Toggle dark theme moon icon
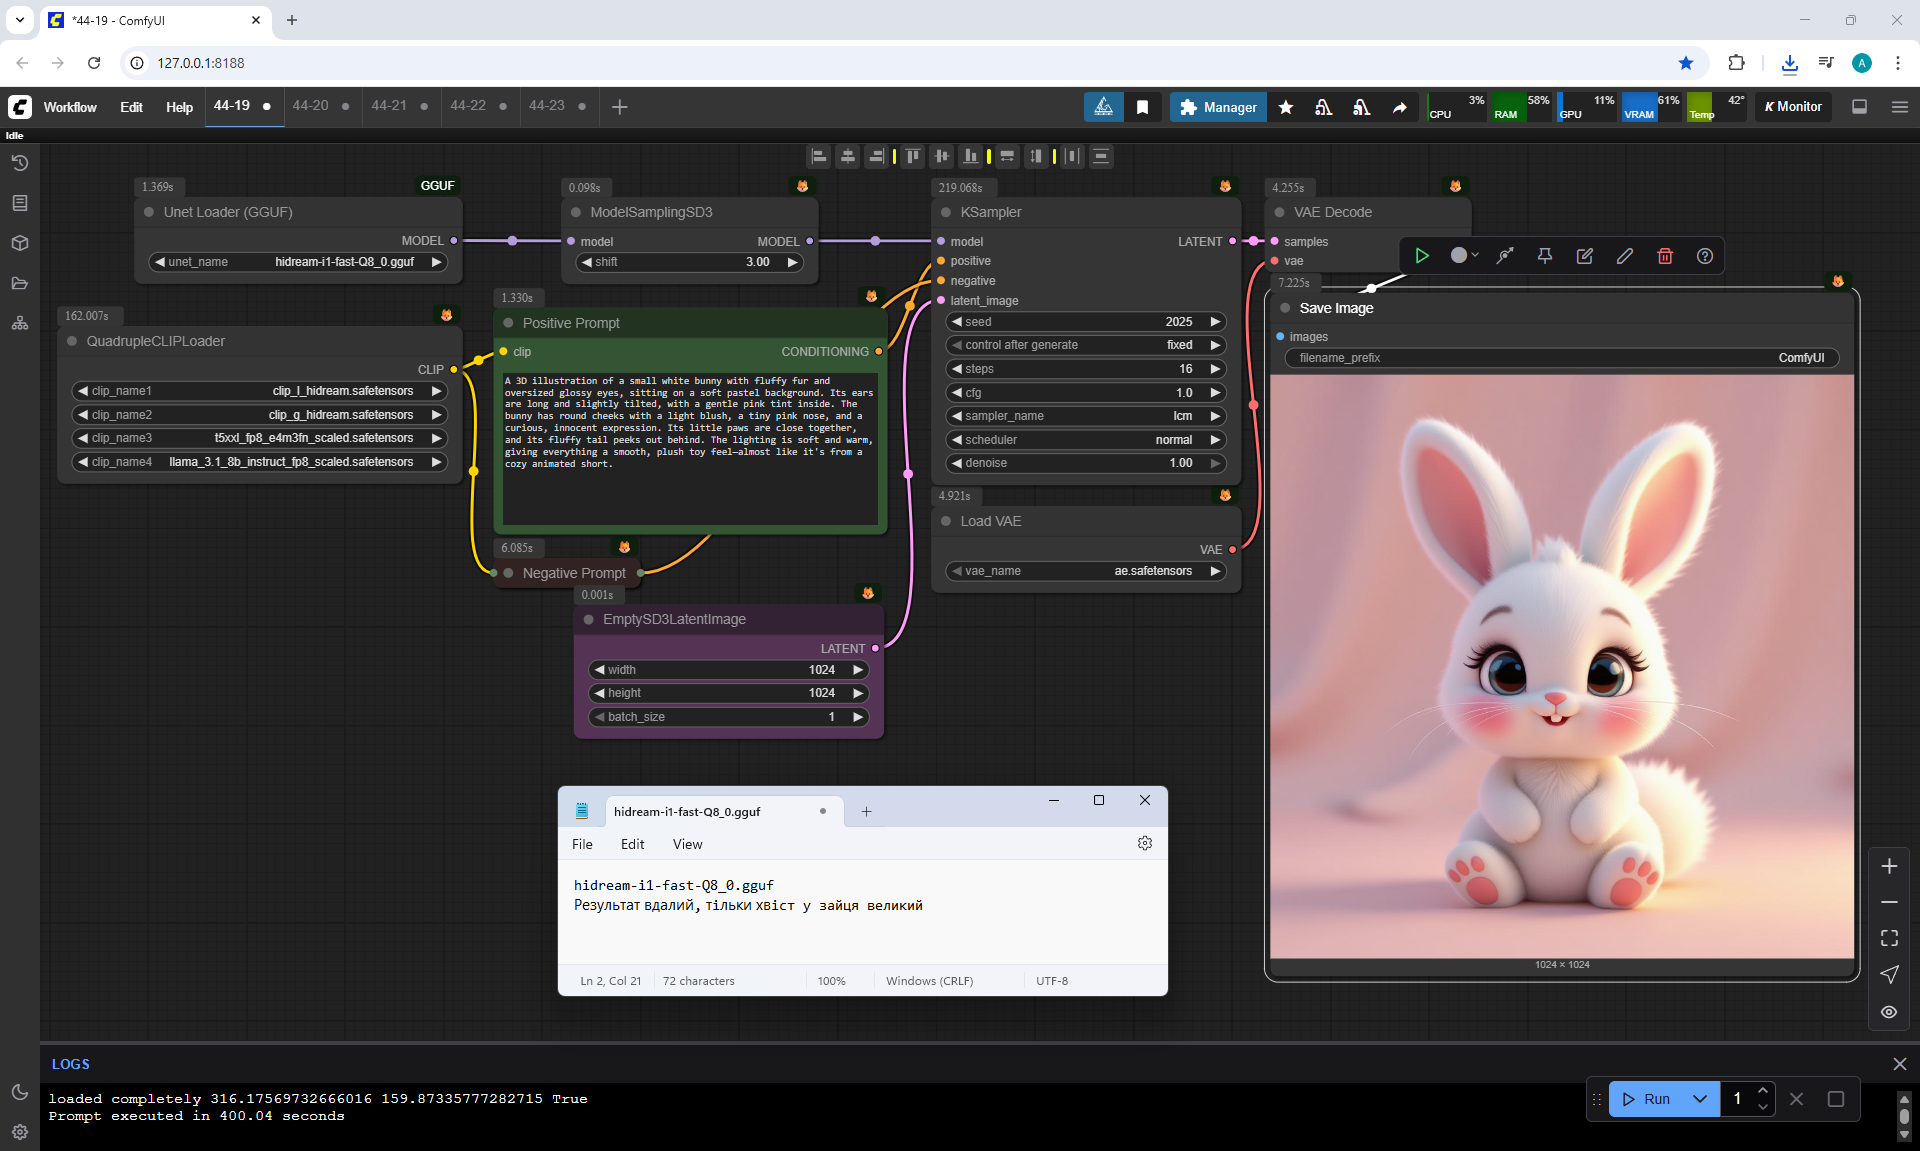The width and height of the screenshot is (1920, 1151). [x=20, y=1092]
